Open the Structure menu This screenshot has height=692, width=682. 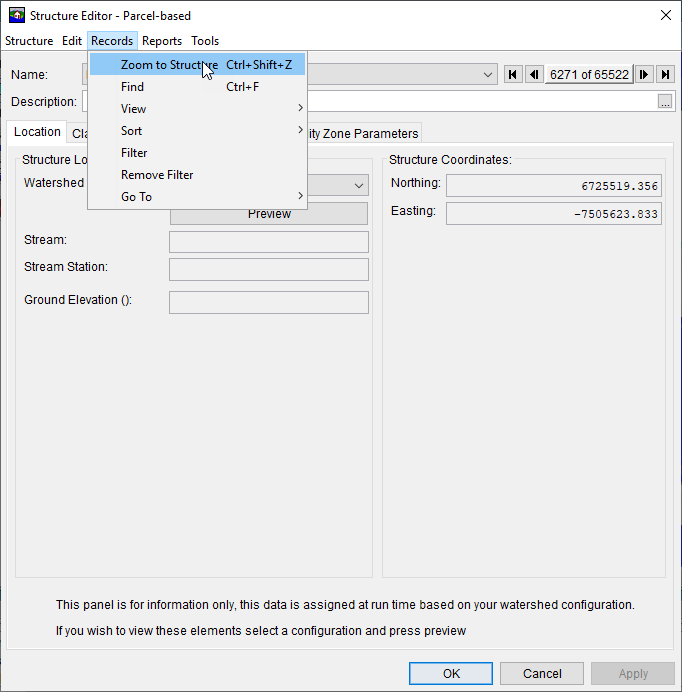click(x=29, y=41)
